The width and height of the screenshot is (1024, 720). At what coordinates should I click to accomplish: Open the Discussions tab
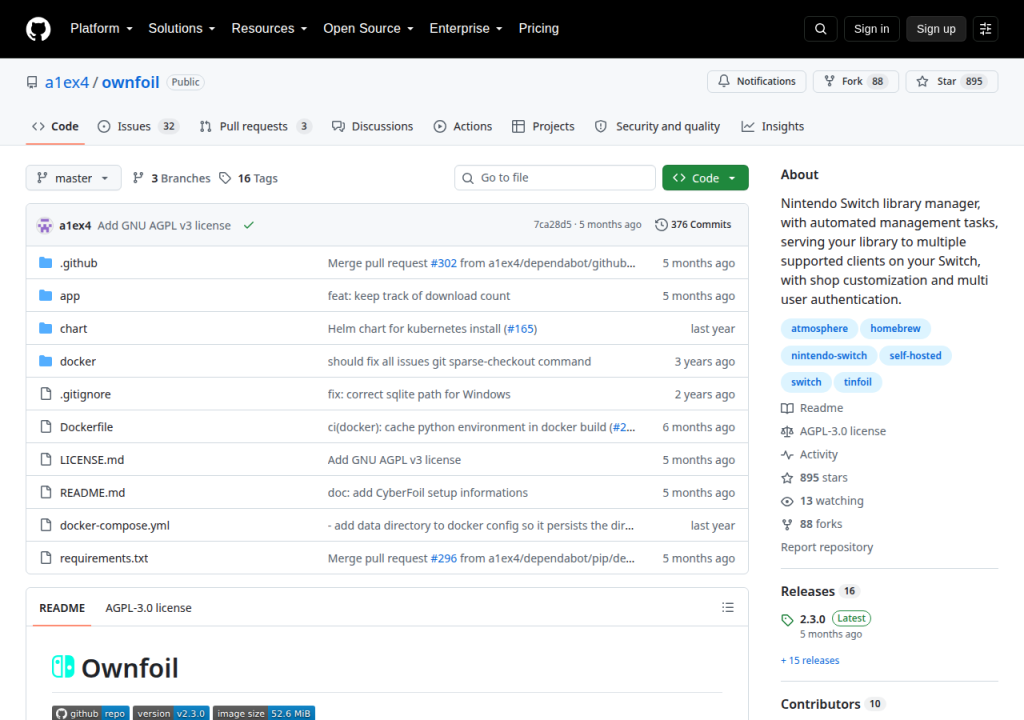(x=372, y=127)
